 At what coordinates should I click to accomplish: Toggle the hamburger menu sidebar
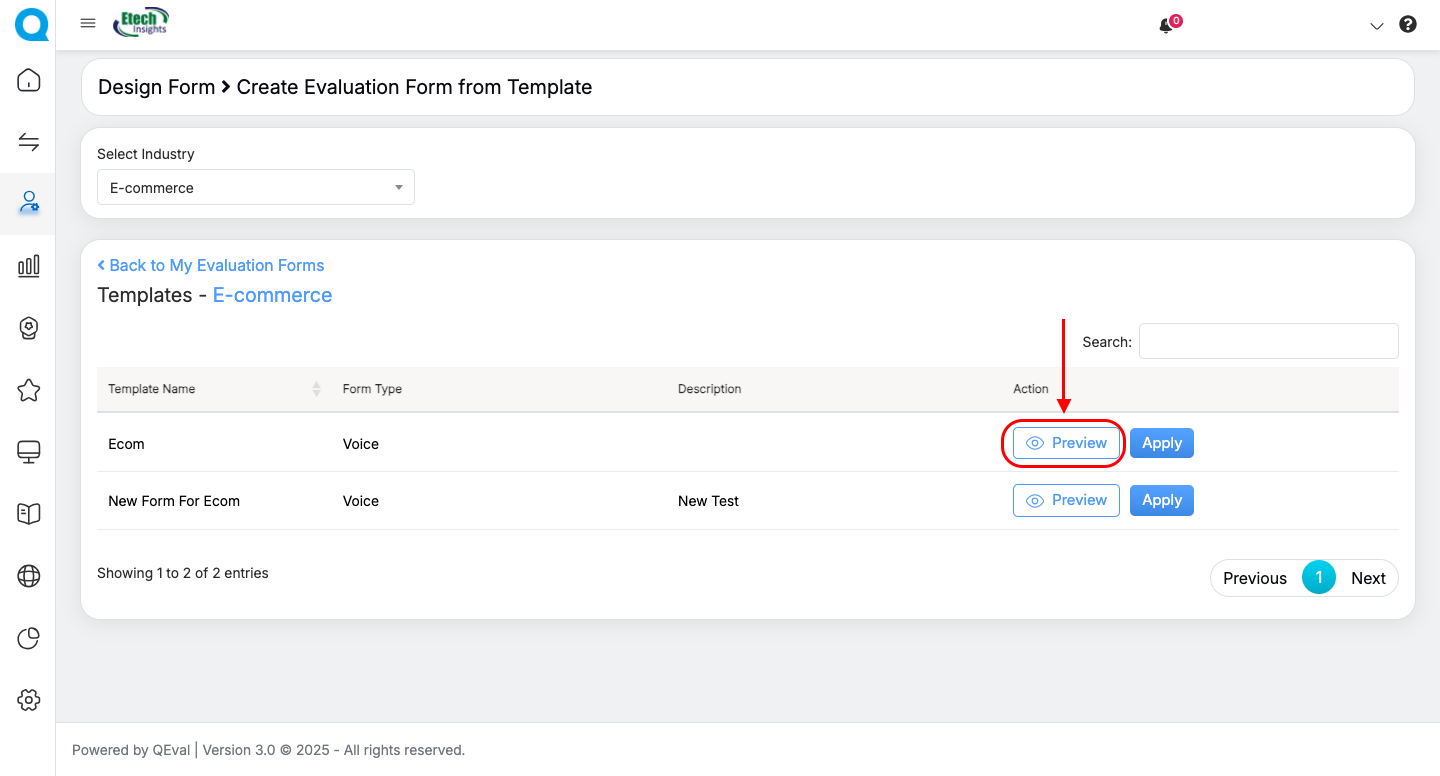point(88,24)
